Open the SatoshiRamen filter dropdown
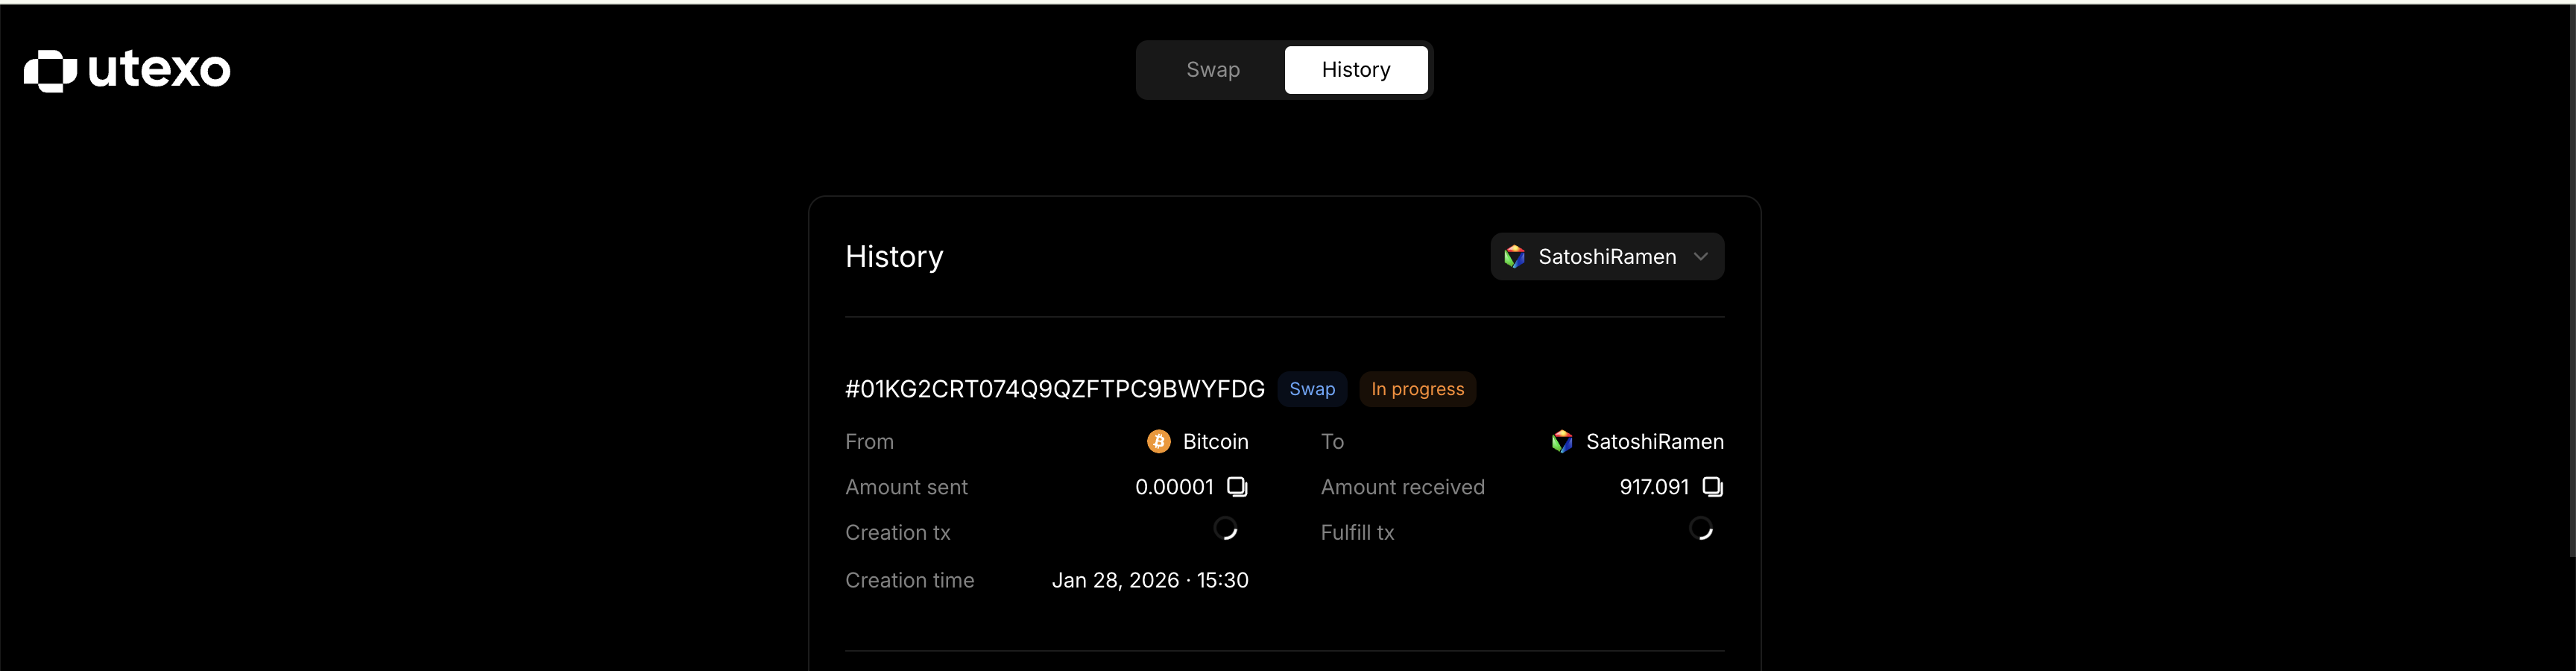Image resolution: width=2576 pixels, height=671 pixels. point(1606,257)
